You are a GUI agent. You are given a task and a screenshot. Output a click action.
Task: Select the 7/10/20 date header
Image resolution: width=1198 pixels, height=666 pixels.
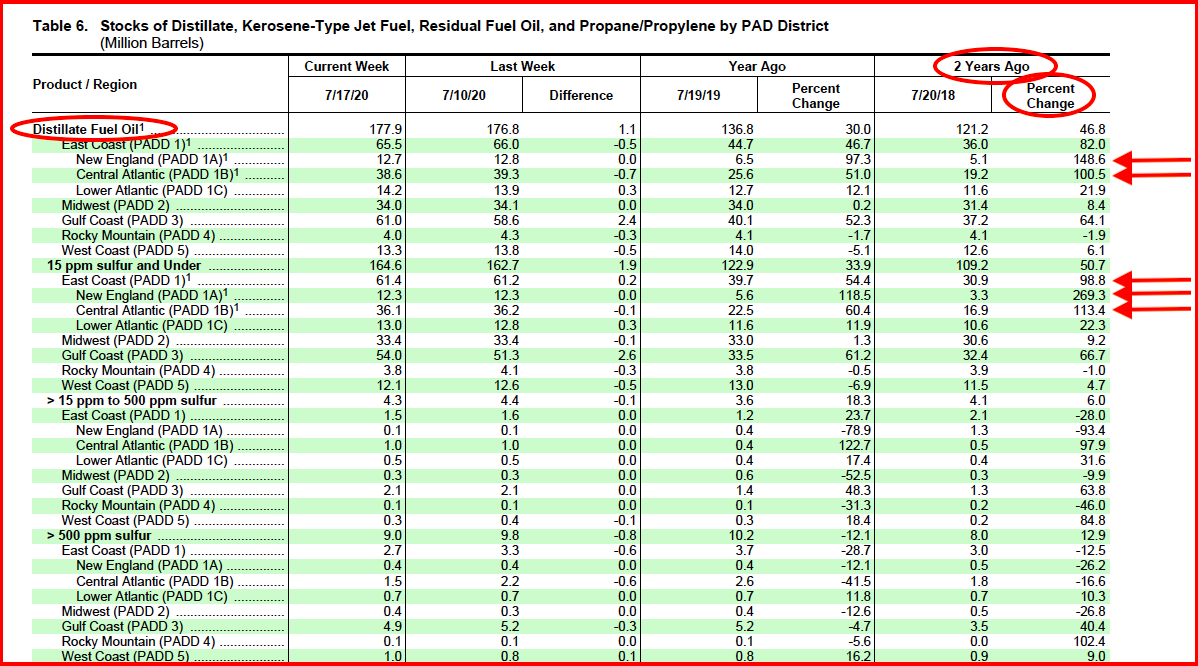click(x=462, y=94)
